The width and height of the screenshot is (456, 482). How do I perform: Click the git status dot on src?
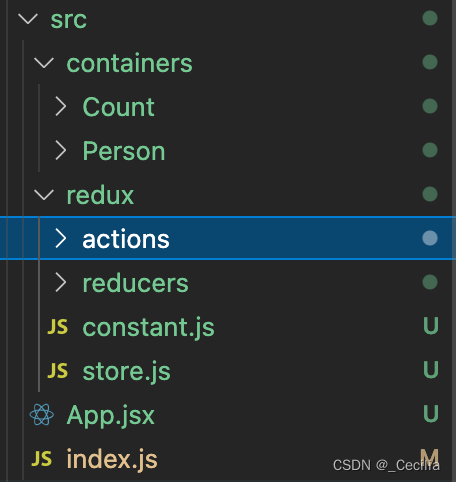pos(430,18)
